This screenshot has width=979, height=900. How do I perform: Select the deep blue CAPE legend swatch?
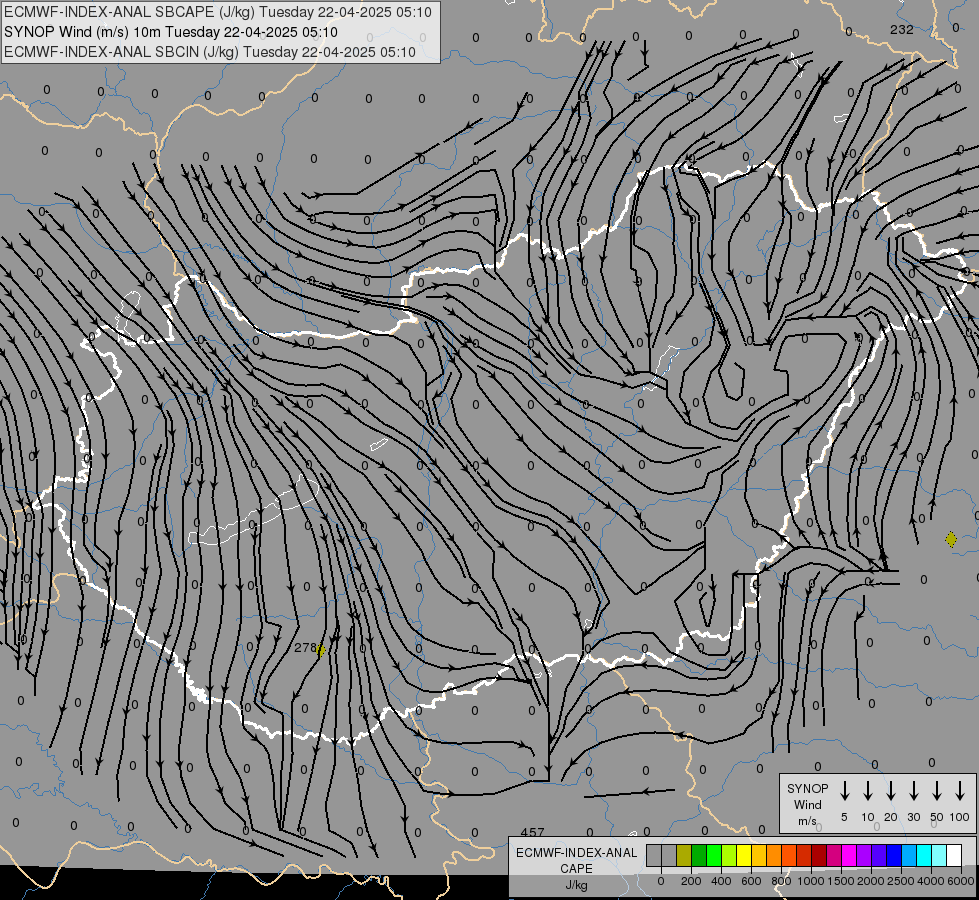[x=893, y=855]
